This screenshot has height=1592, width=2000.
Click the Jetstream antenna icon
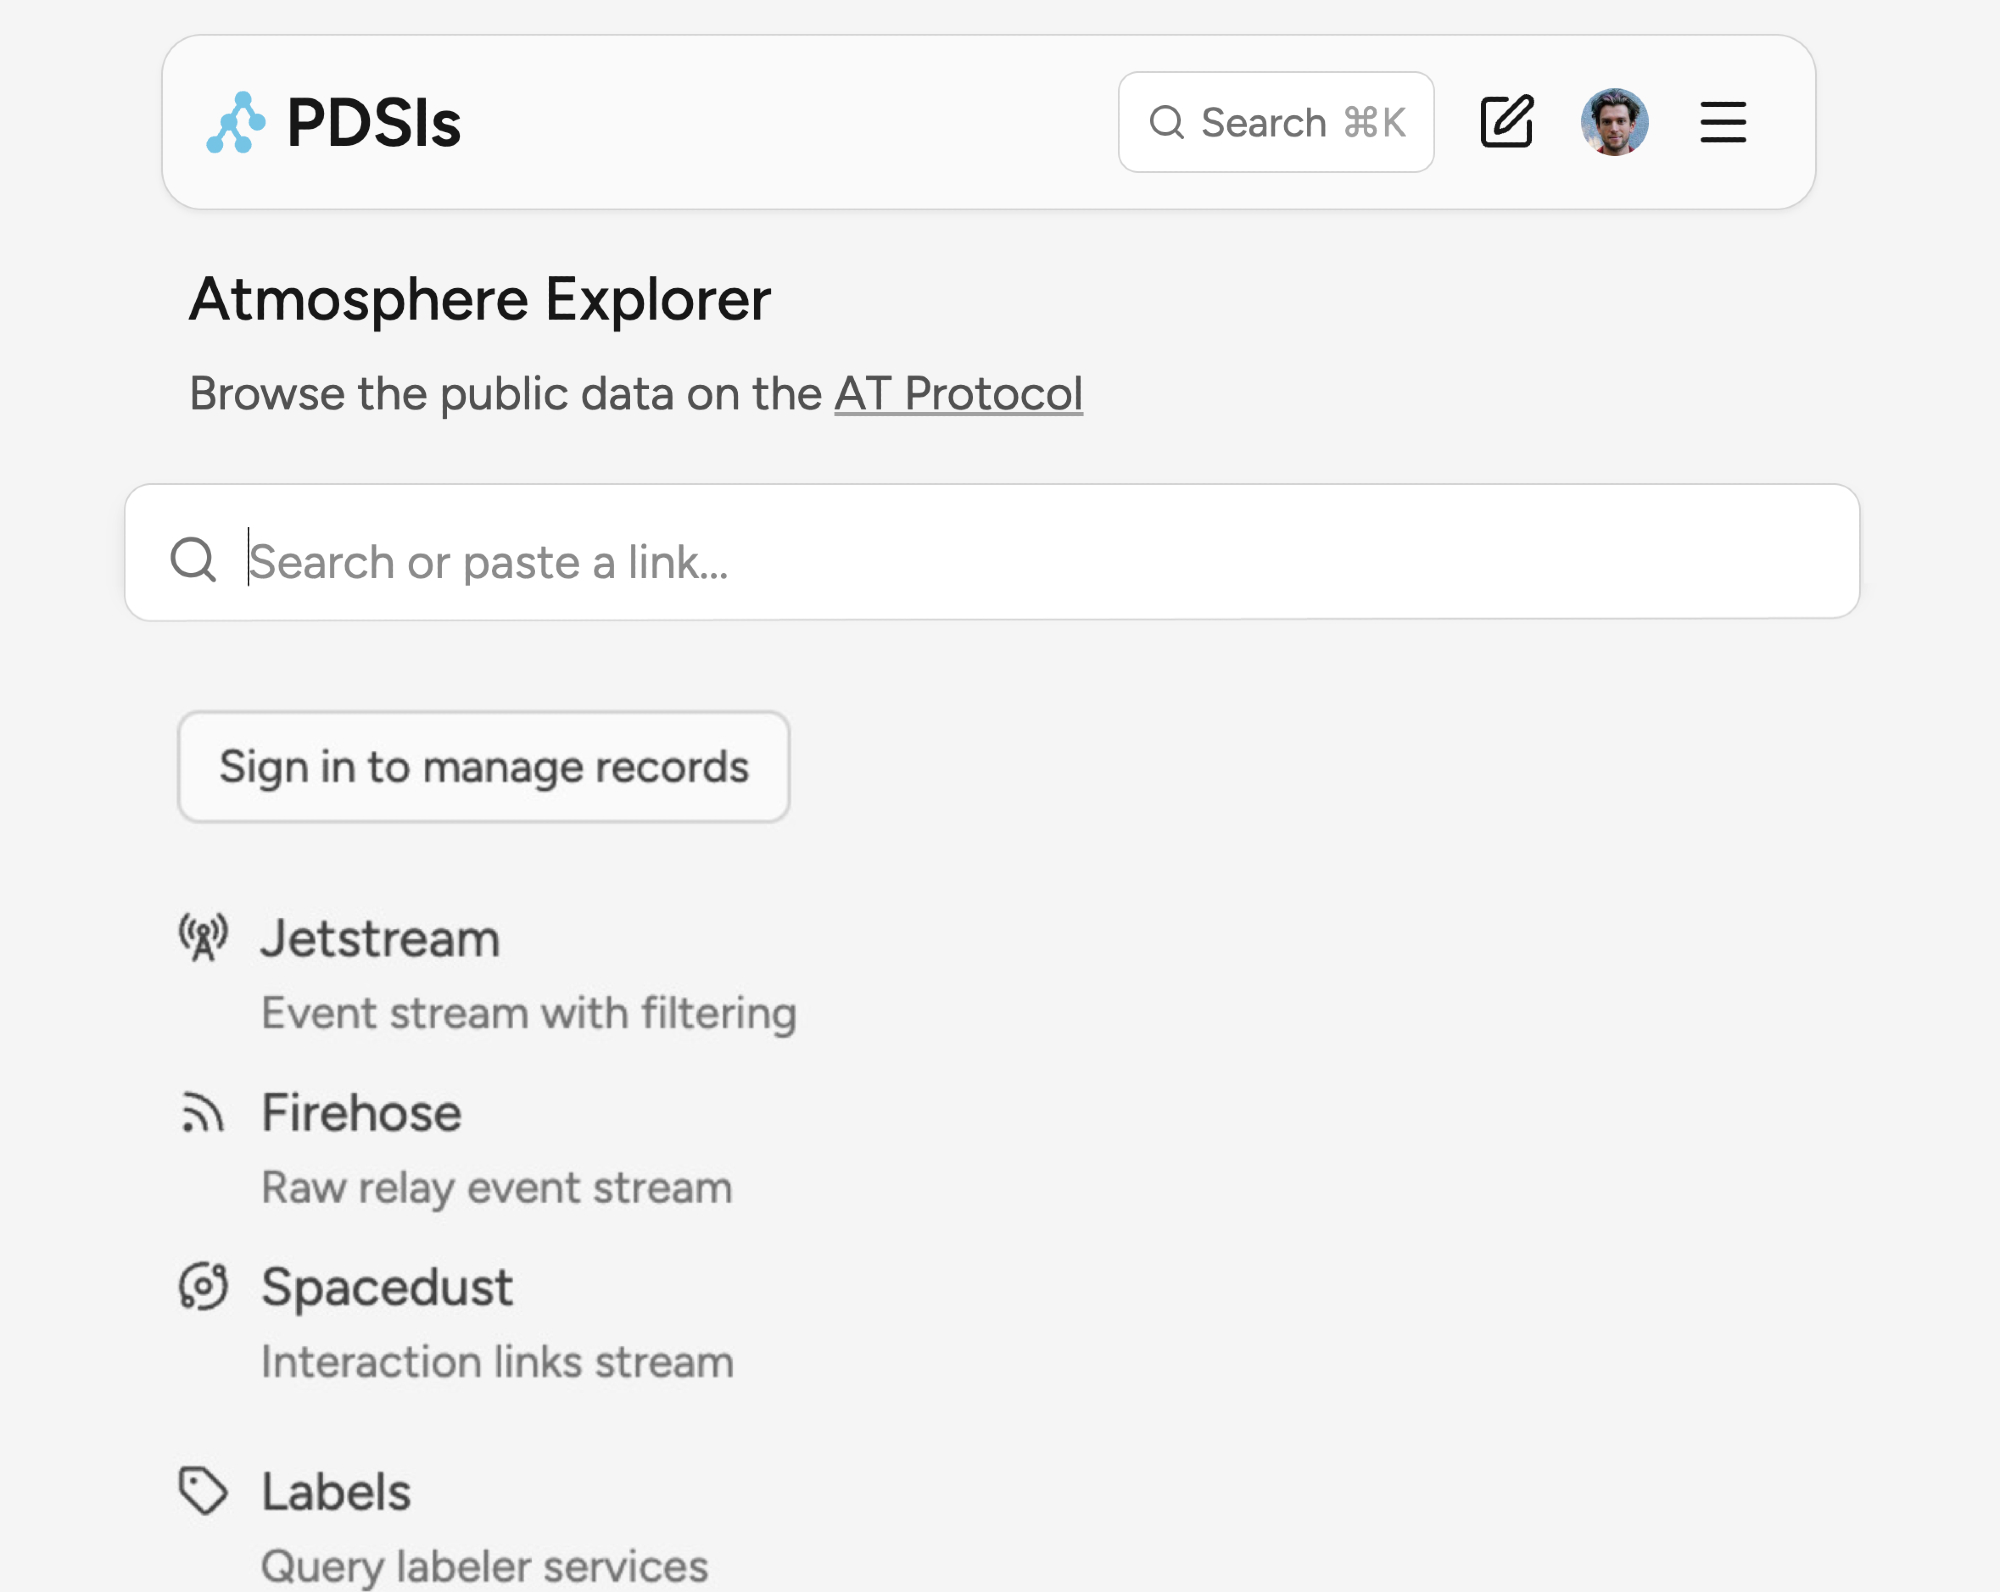pos(203,937)
